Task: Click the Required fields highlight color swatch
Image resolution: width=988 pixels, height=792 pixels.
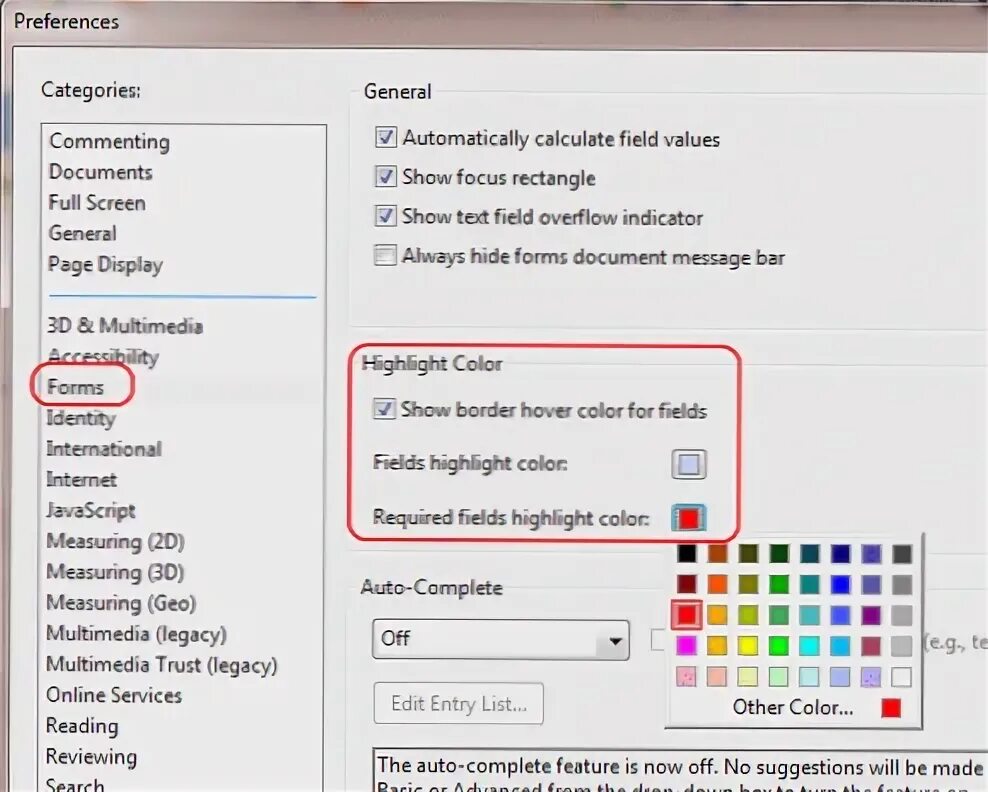Action: click(689, 519)
